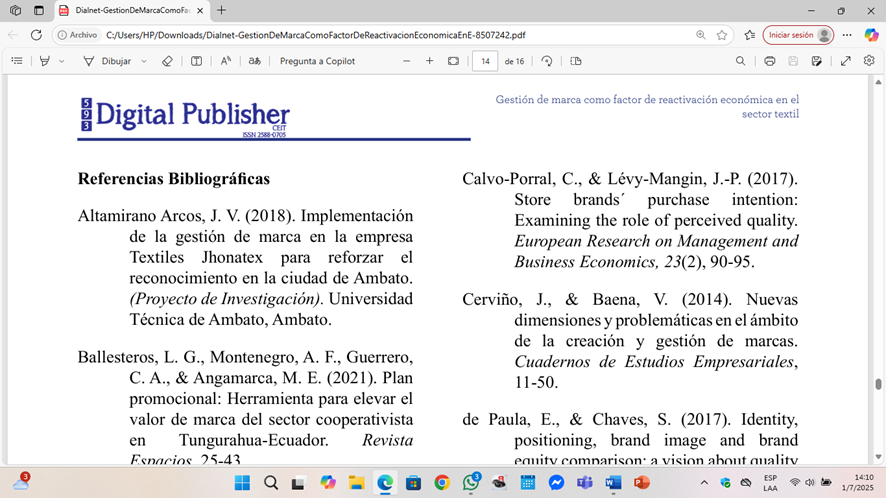Open the translate tool in PDF toolbar
This screenshot has height=498, width=886.
[x=255, y=61]
